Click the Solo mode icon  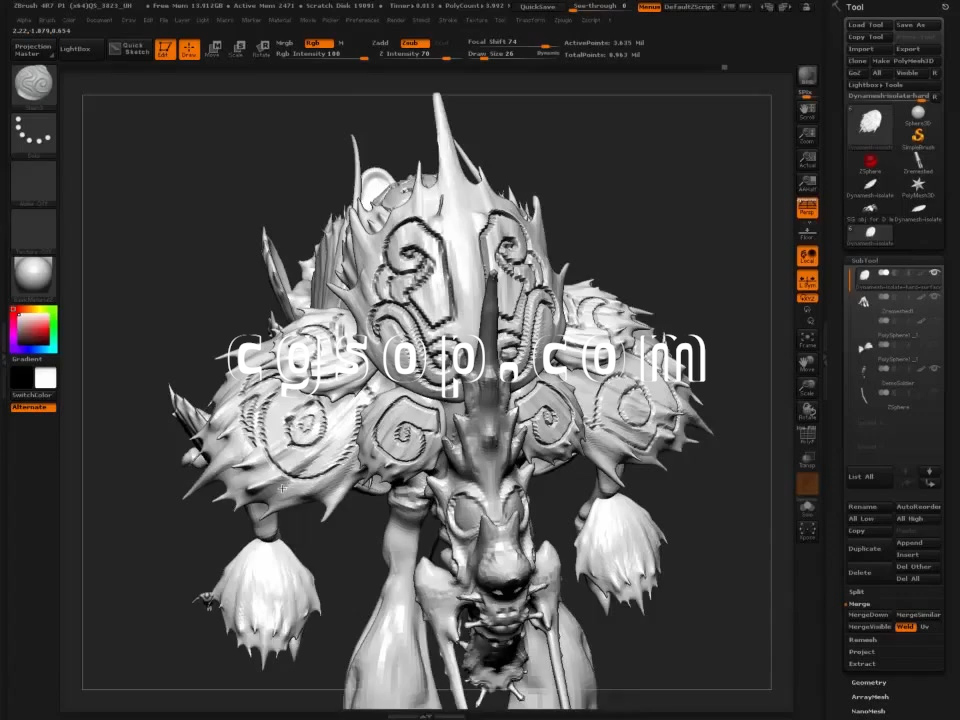click(807, 508)
